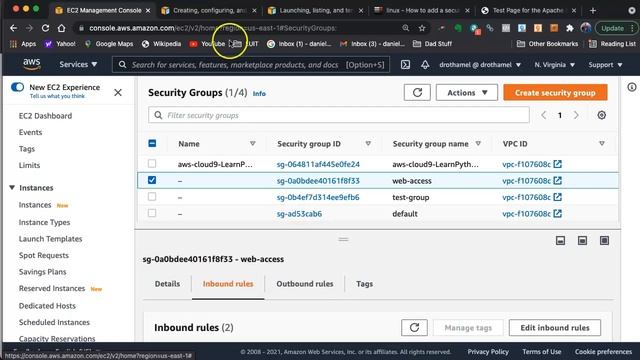Open AWS CloudShell icon in top bar
This screenshot has height=360, width=640.
point(405,64)
